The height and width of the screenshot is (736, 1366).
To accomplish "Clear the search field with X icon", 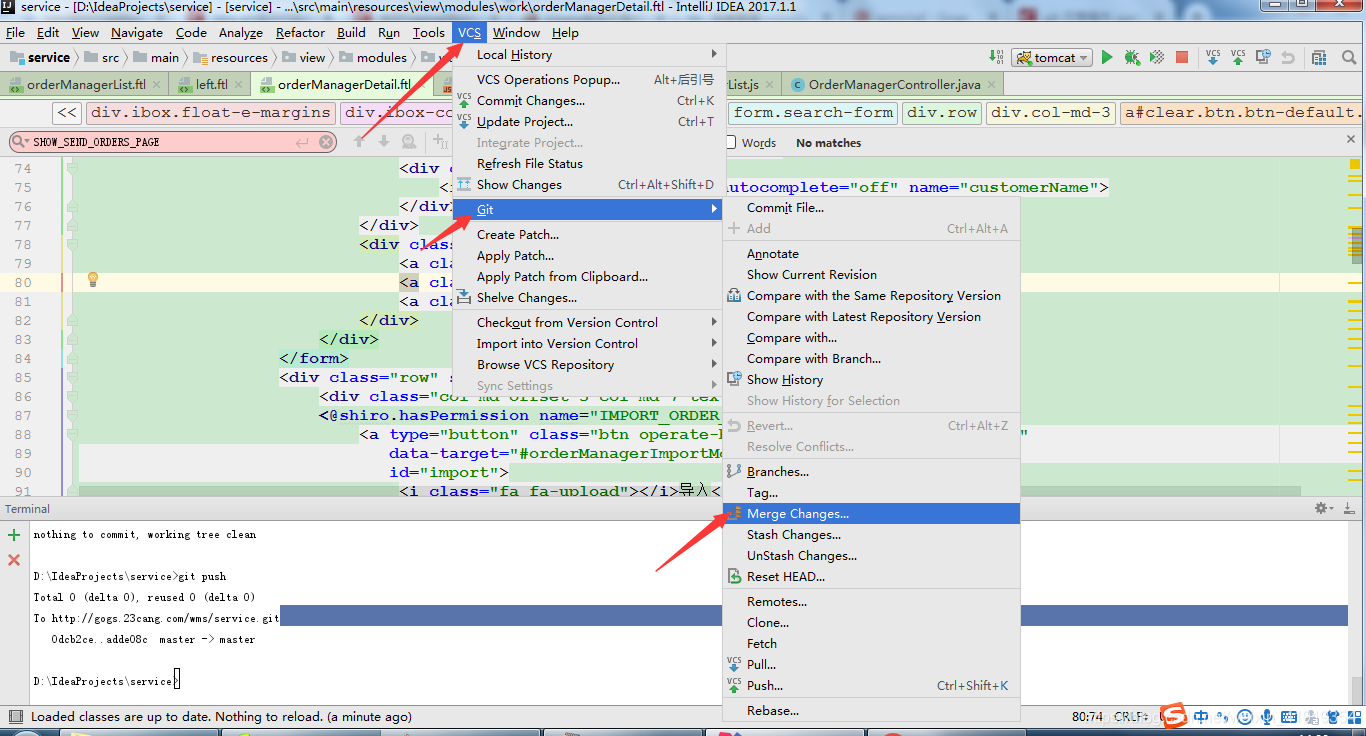I will (327, 143).
